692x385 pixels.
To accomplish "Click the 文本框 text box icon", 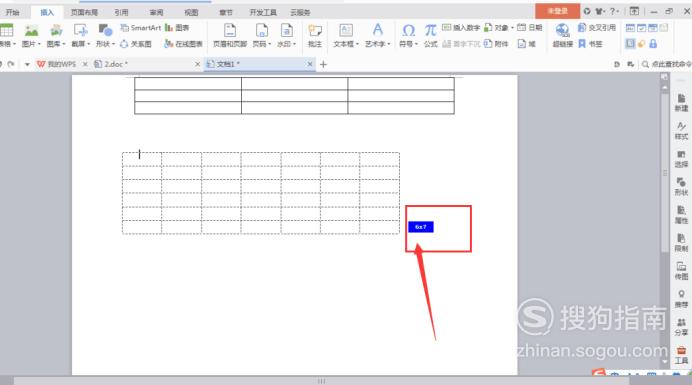I will pyautogui.click(x=346, y=30).
